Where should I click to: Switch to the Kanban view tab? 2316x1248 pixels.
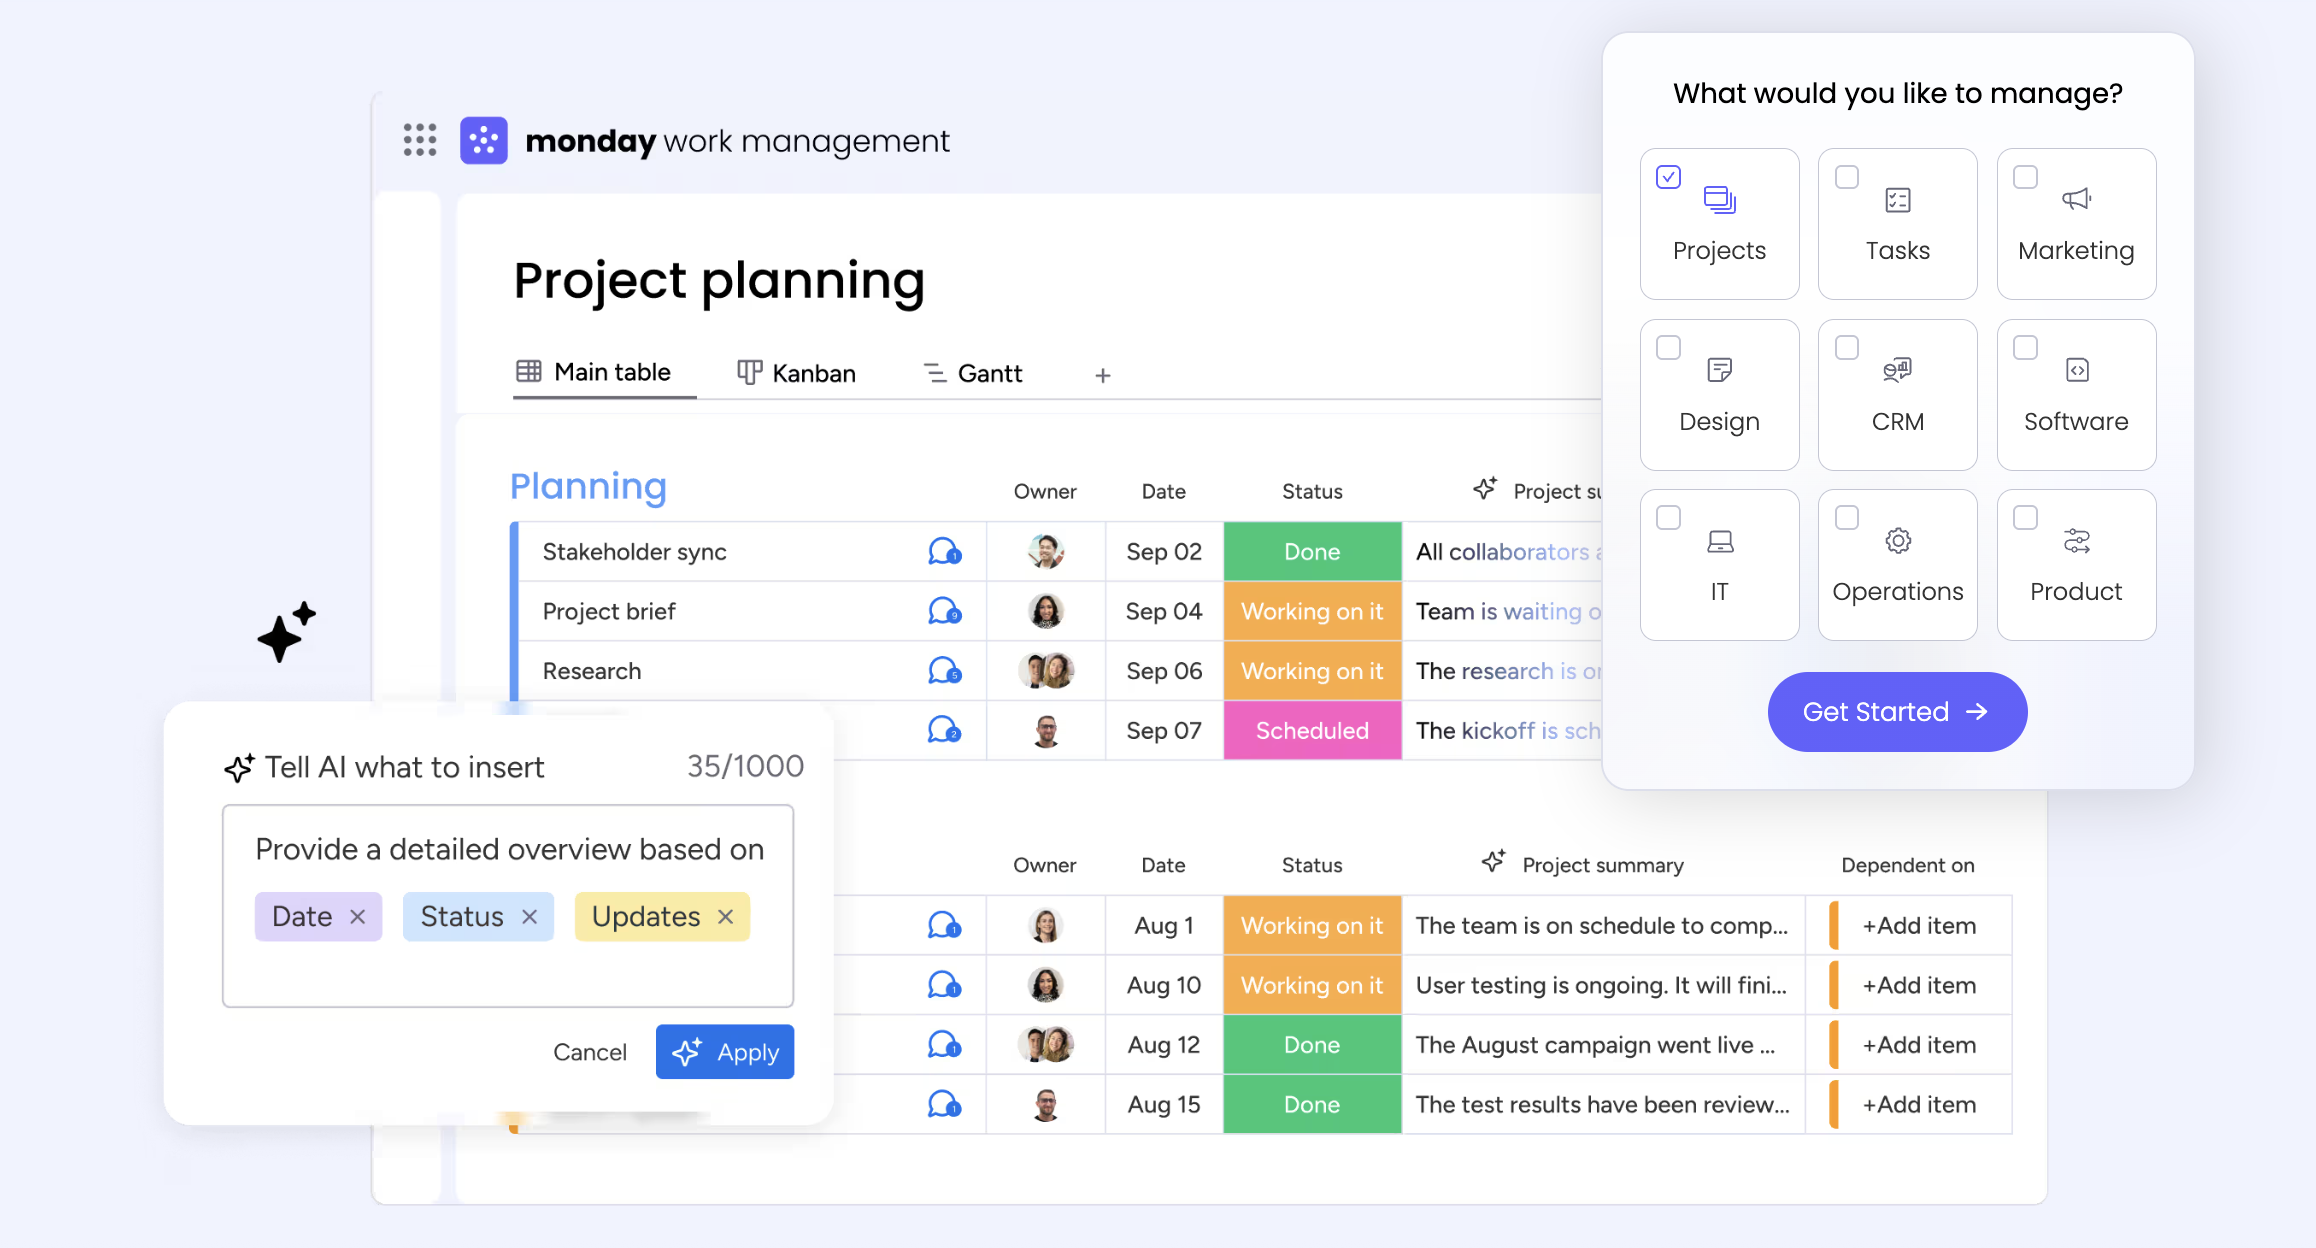click(797, 373)
